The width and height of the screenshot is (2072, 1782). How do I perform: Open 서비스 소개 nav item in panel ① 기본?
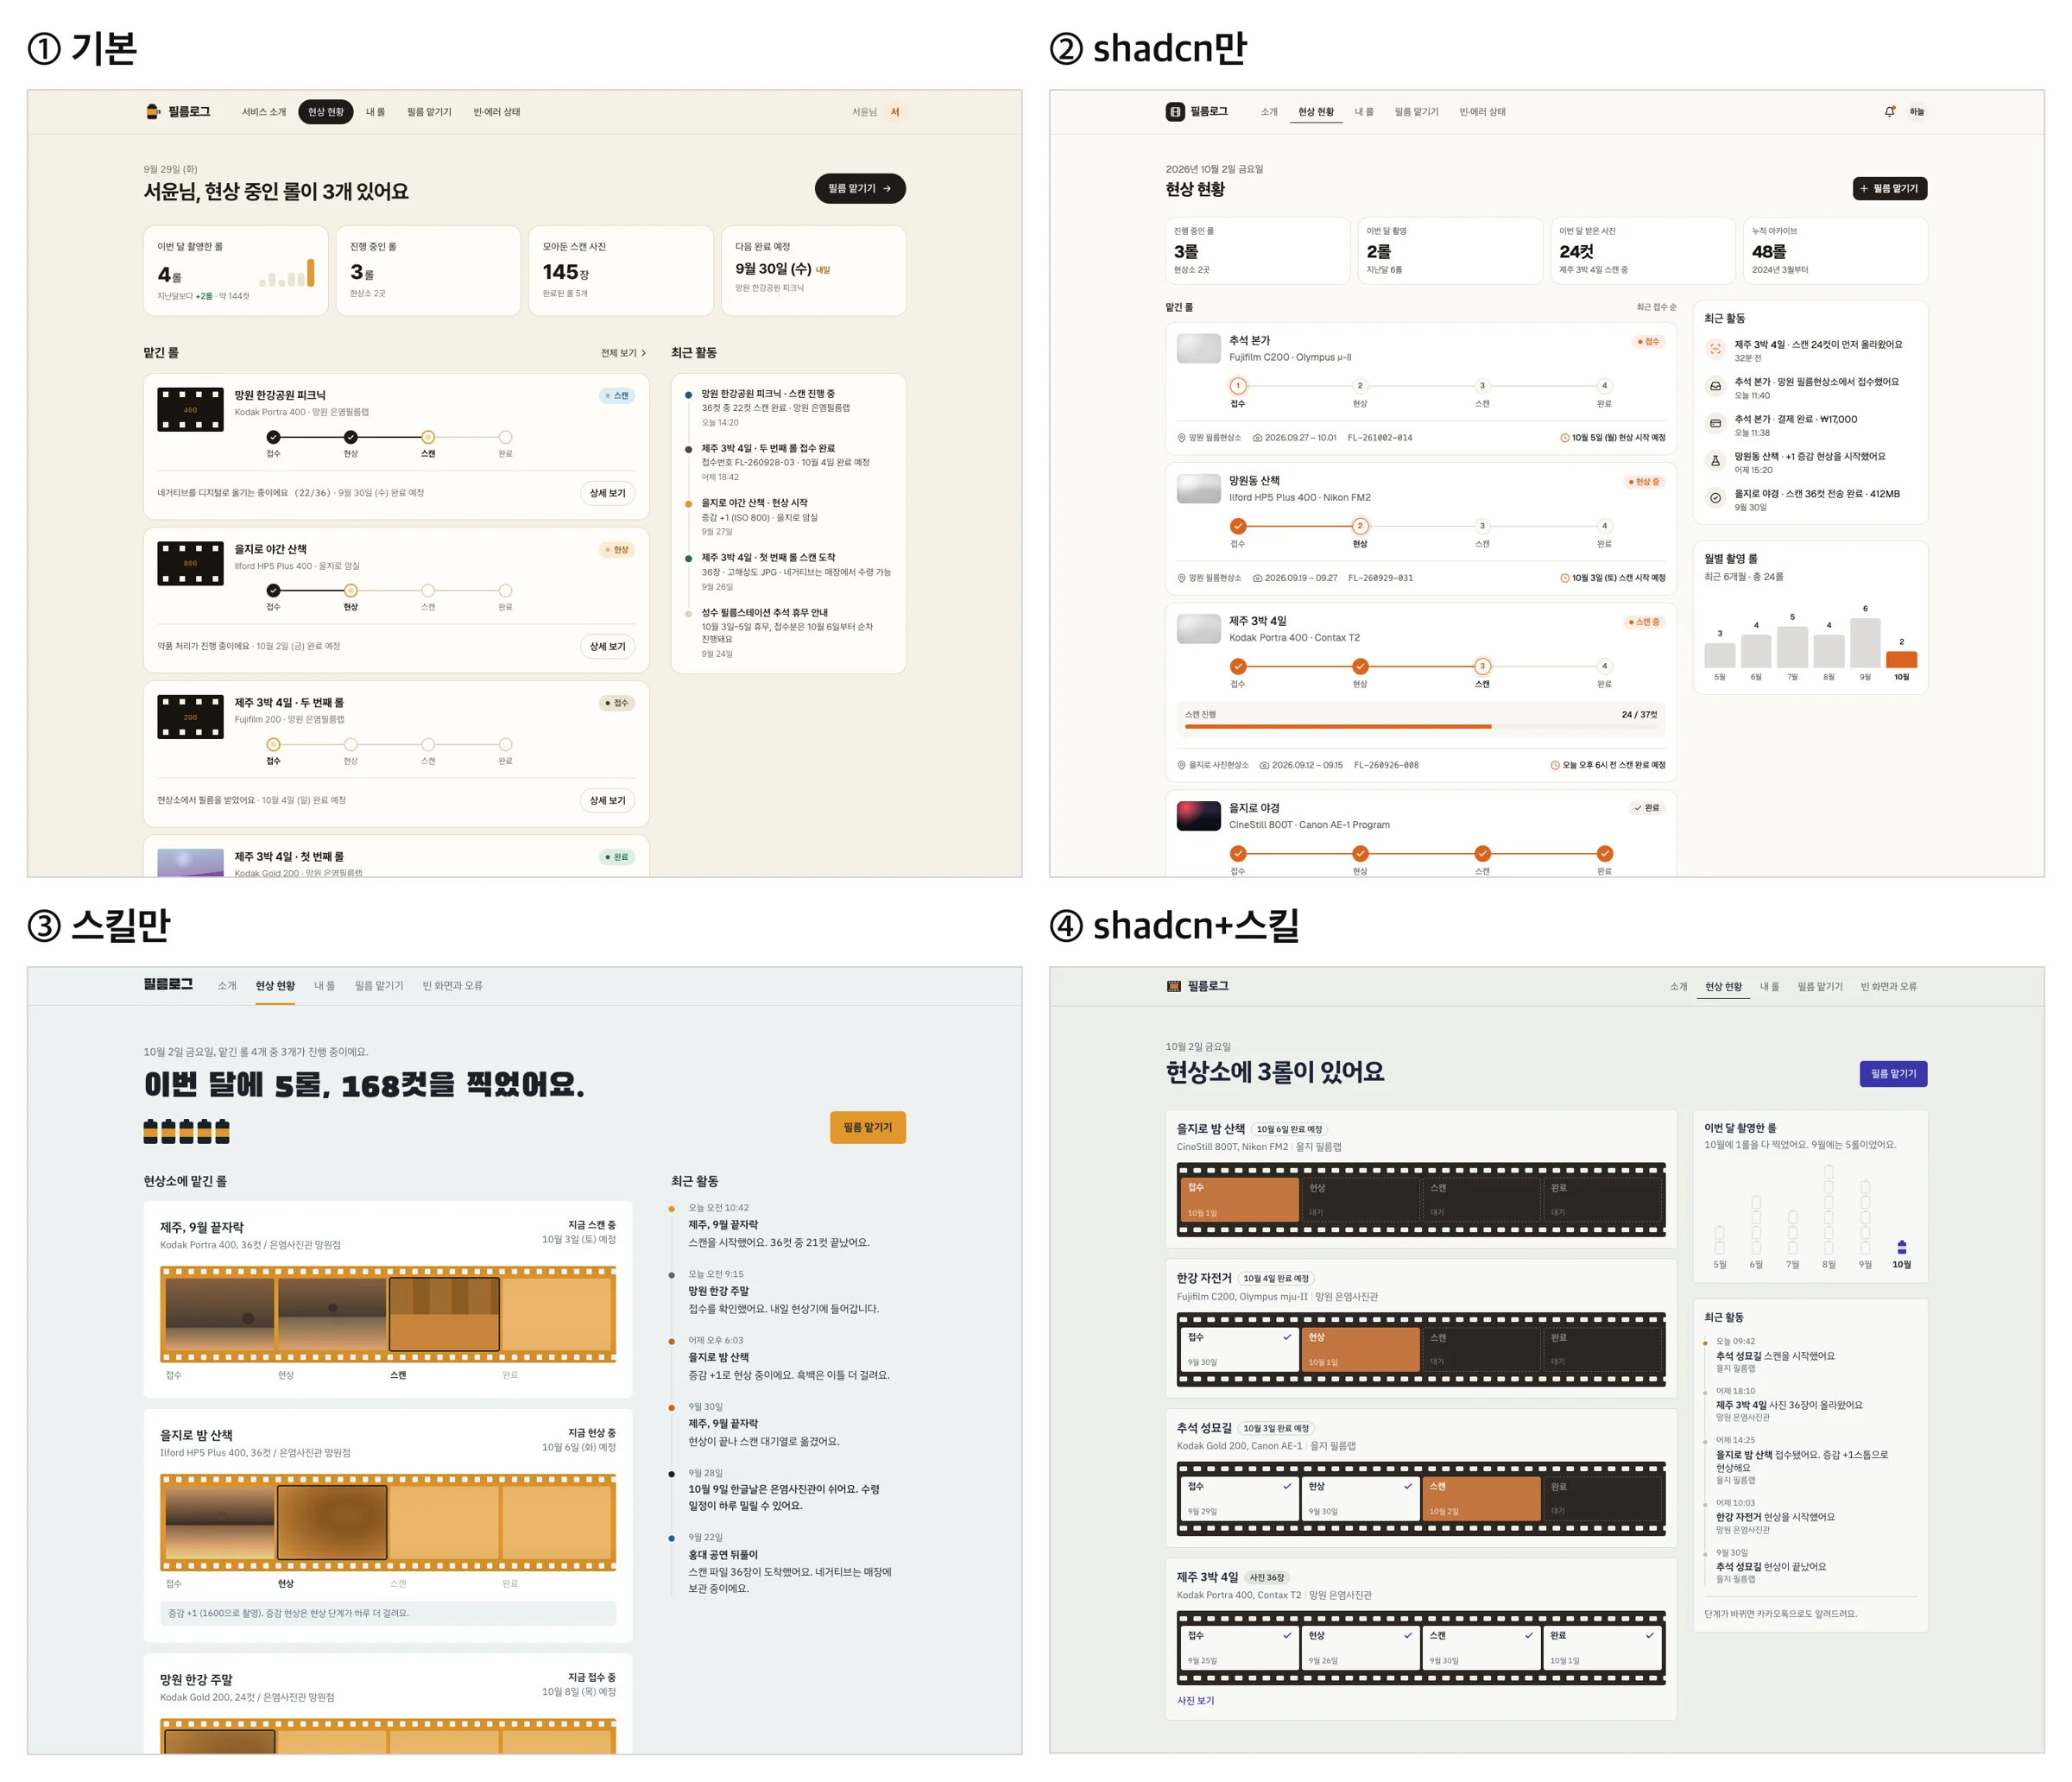264,112
